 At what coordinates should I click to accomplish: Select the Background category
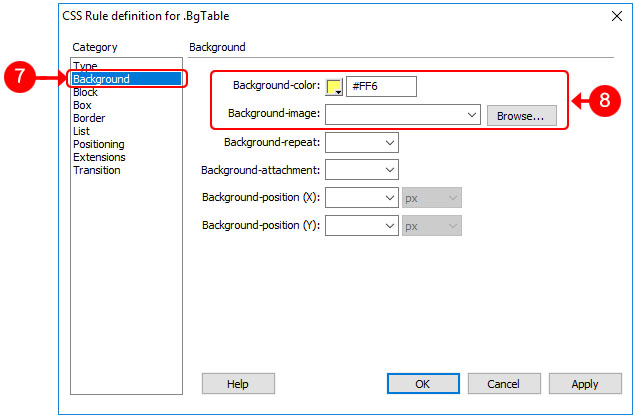click(x=101, y=79)
